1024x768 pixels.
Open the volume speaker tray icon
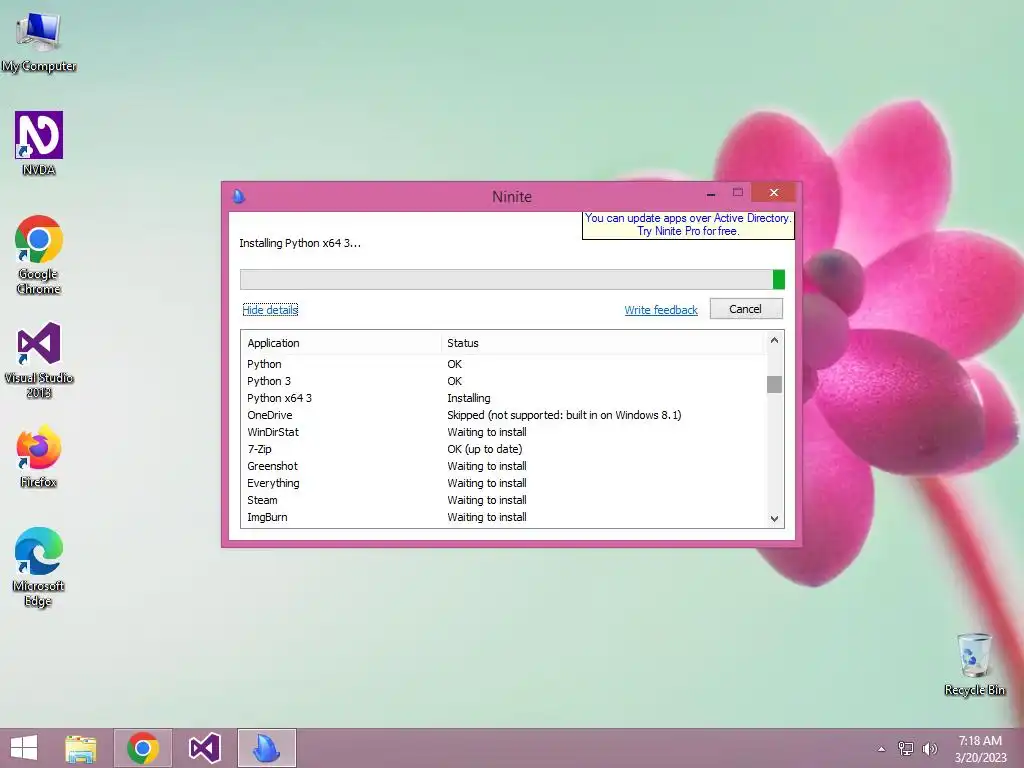929,748
